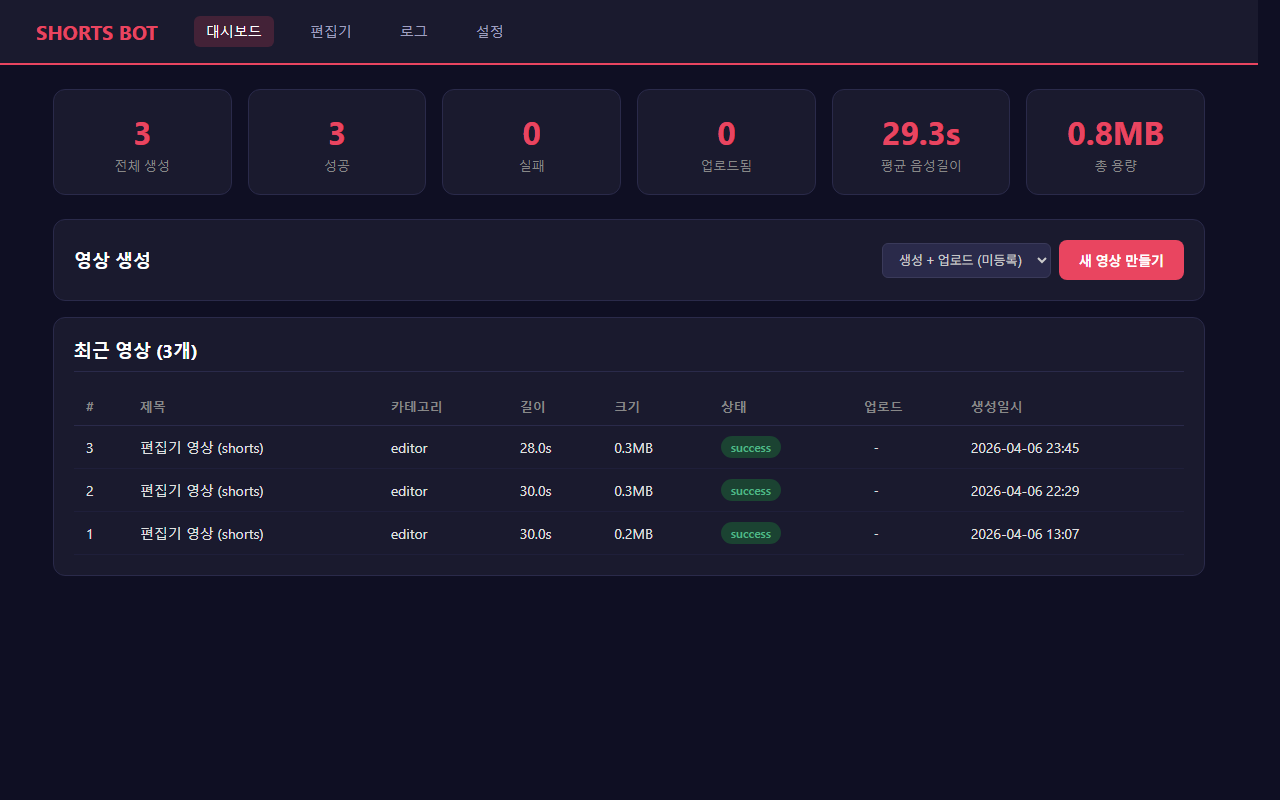Click the date 2026-04-06 23:45
Image resolution: width=1280 pixels, height=800 pixels.
[1025, 448]
